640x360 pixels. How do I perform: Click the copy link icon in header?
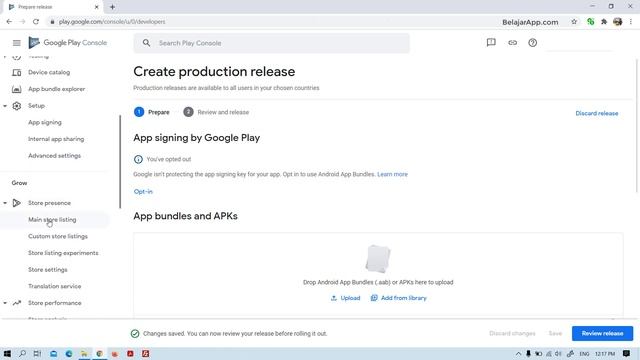point(512,42)
